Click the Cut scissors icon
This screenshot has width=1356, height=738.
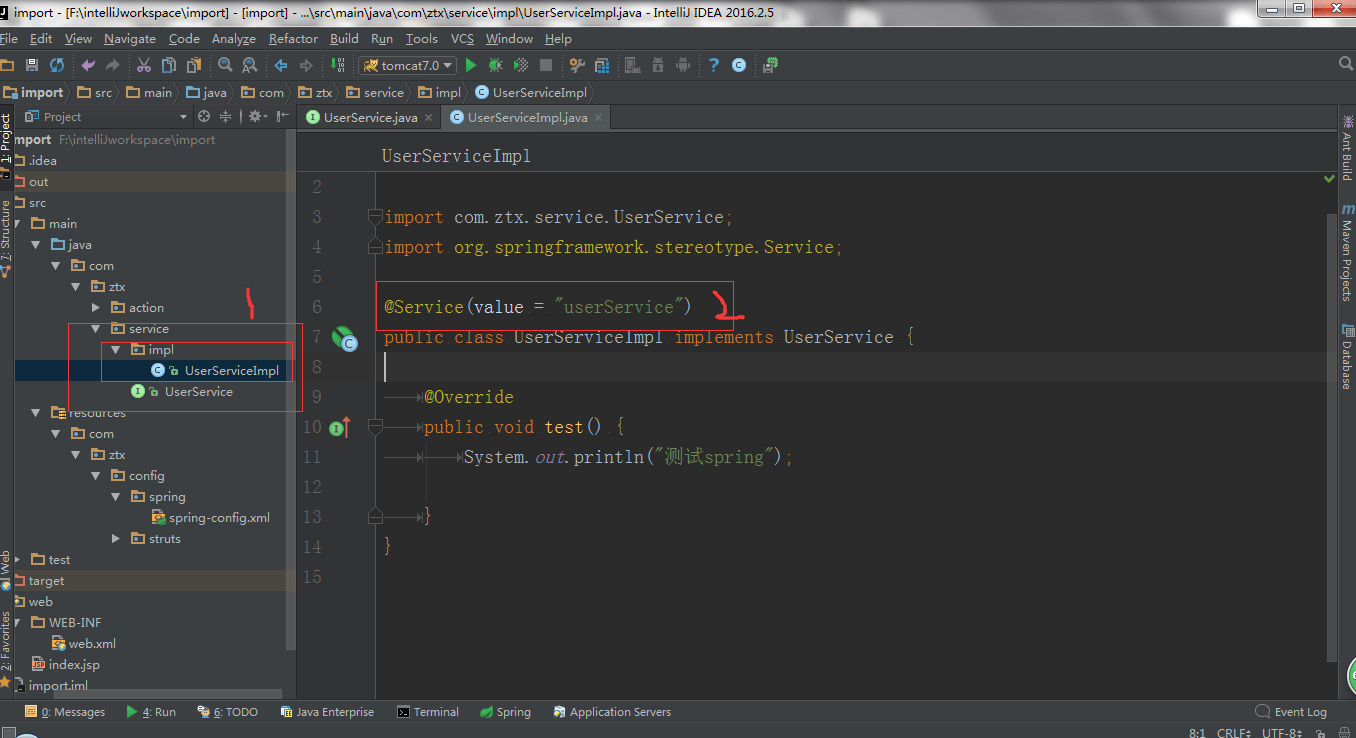pos(143,65)
